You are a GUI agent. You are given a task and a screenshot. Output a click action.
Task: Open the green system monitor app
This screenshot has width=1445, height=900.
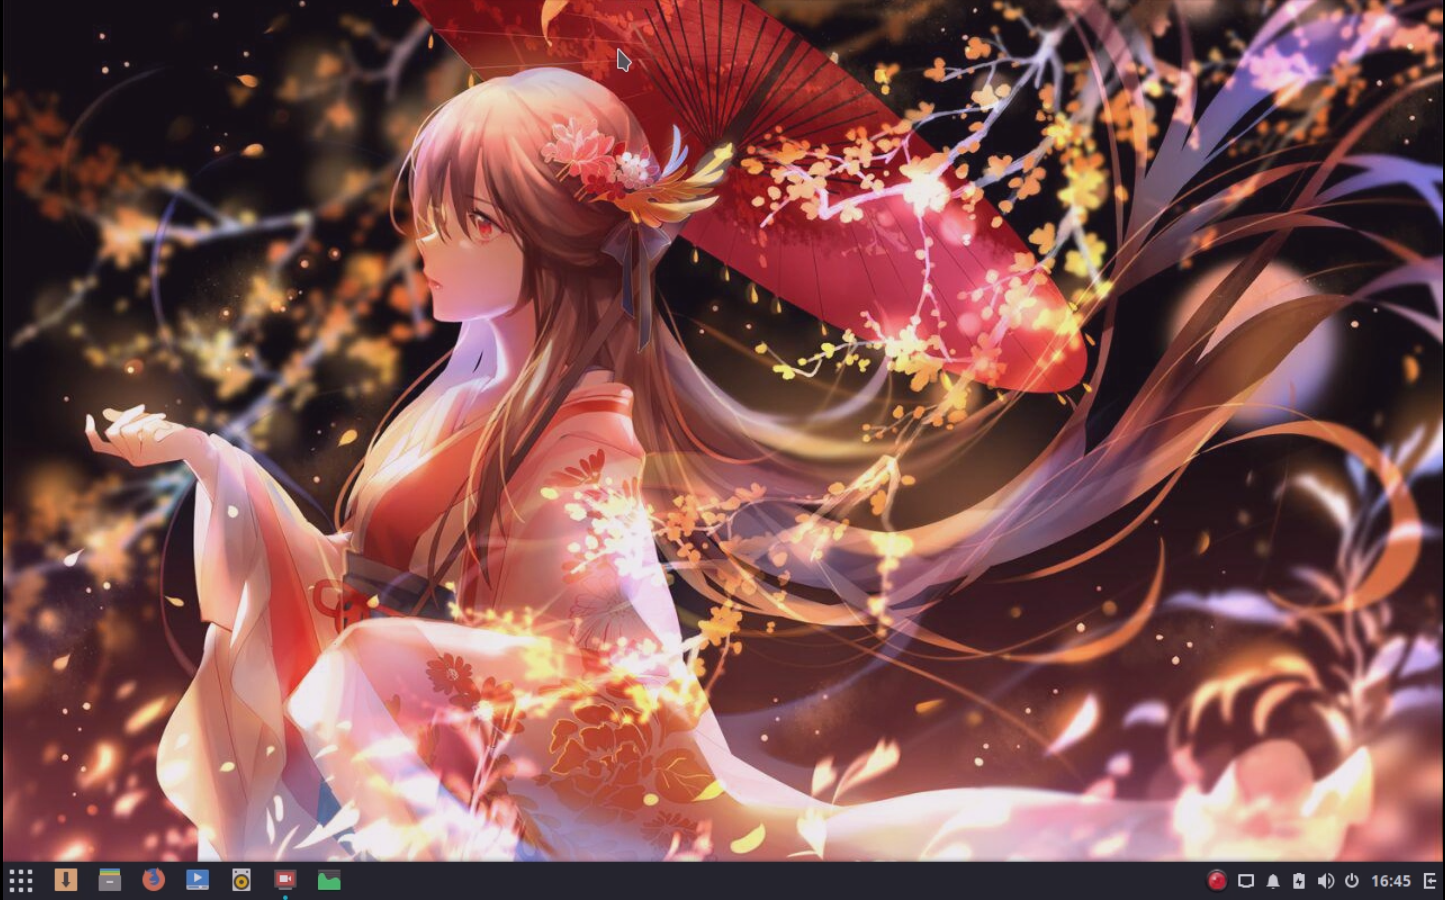tap(329, 880)
